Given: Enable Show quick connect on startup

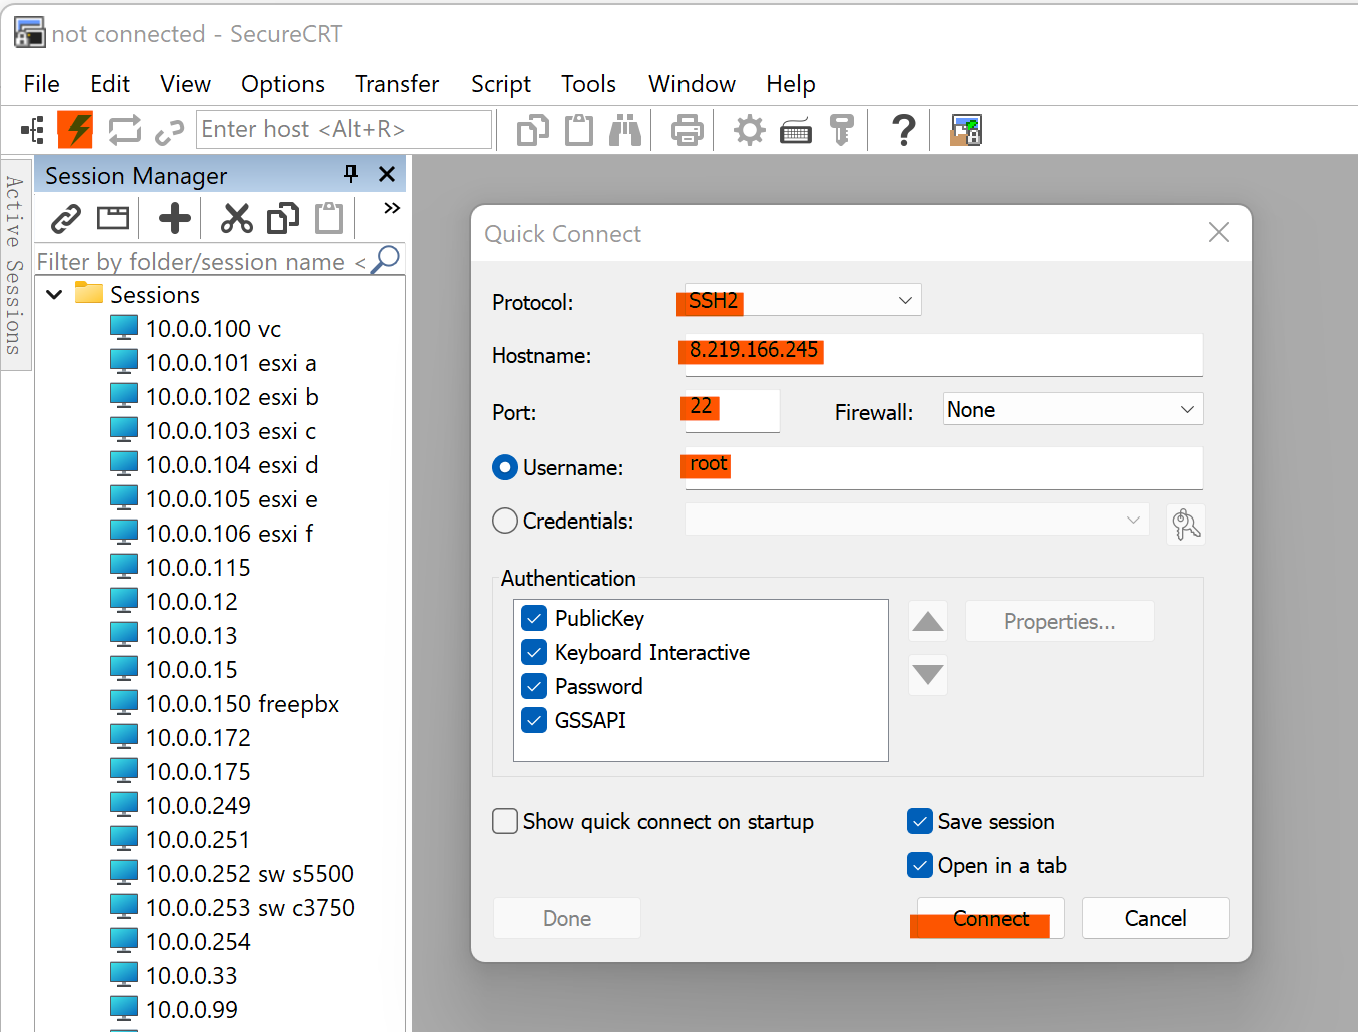Looking at the screenshot, I should coord(505,821).
